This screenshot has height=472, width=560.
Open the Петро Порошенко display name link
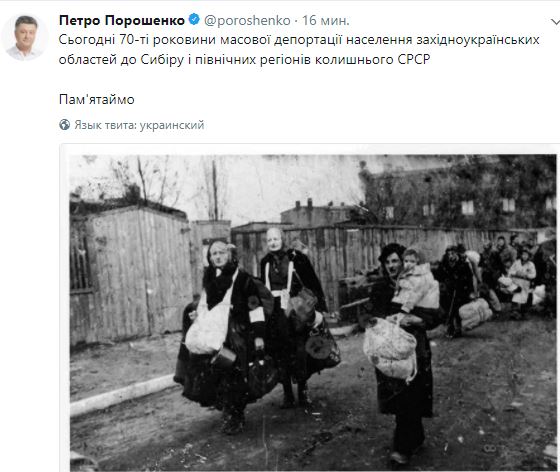coord(122,20)
